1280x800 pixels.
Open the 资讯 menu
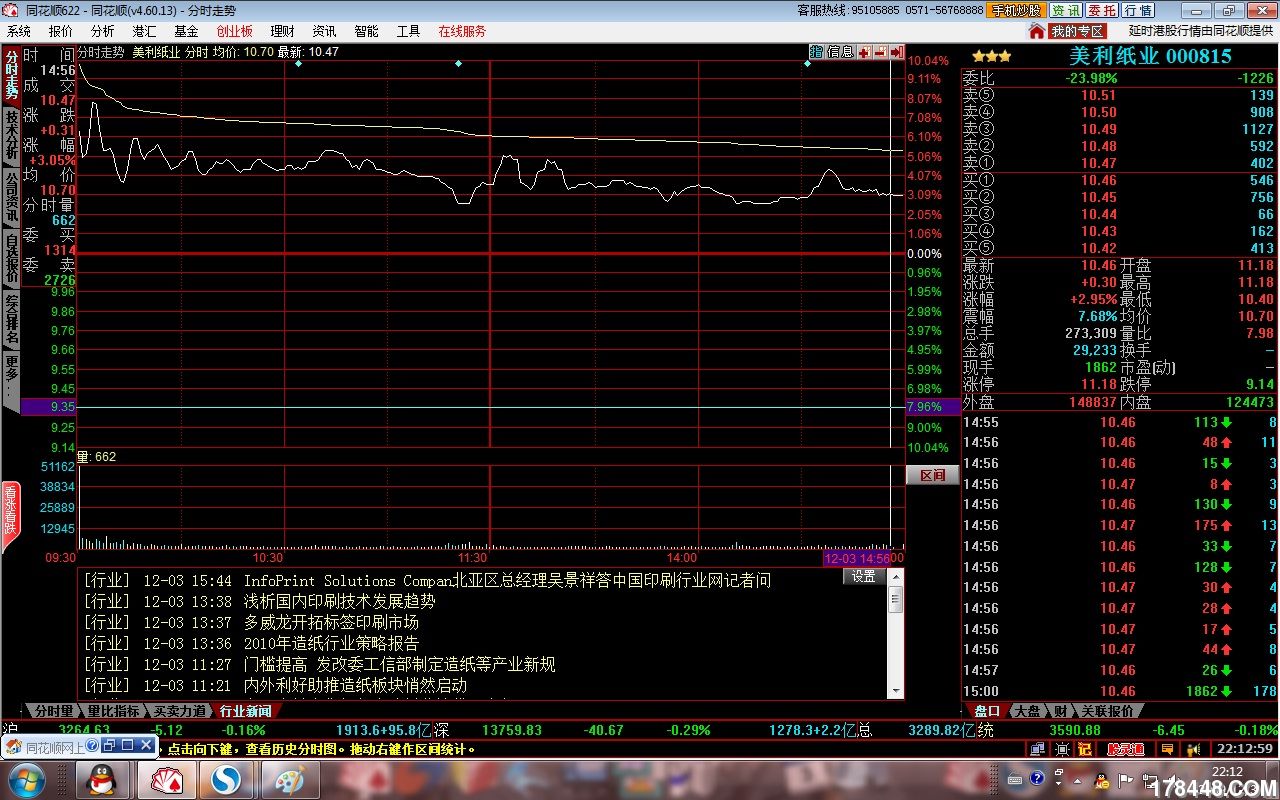tap(324, 31)
